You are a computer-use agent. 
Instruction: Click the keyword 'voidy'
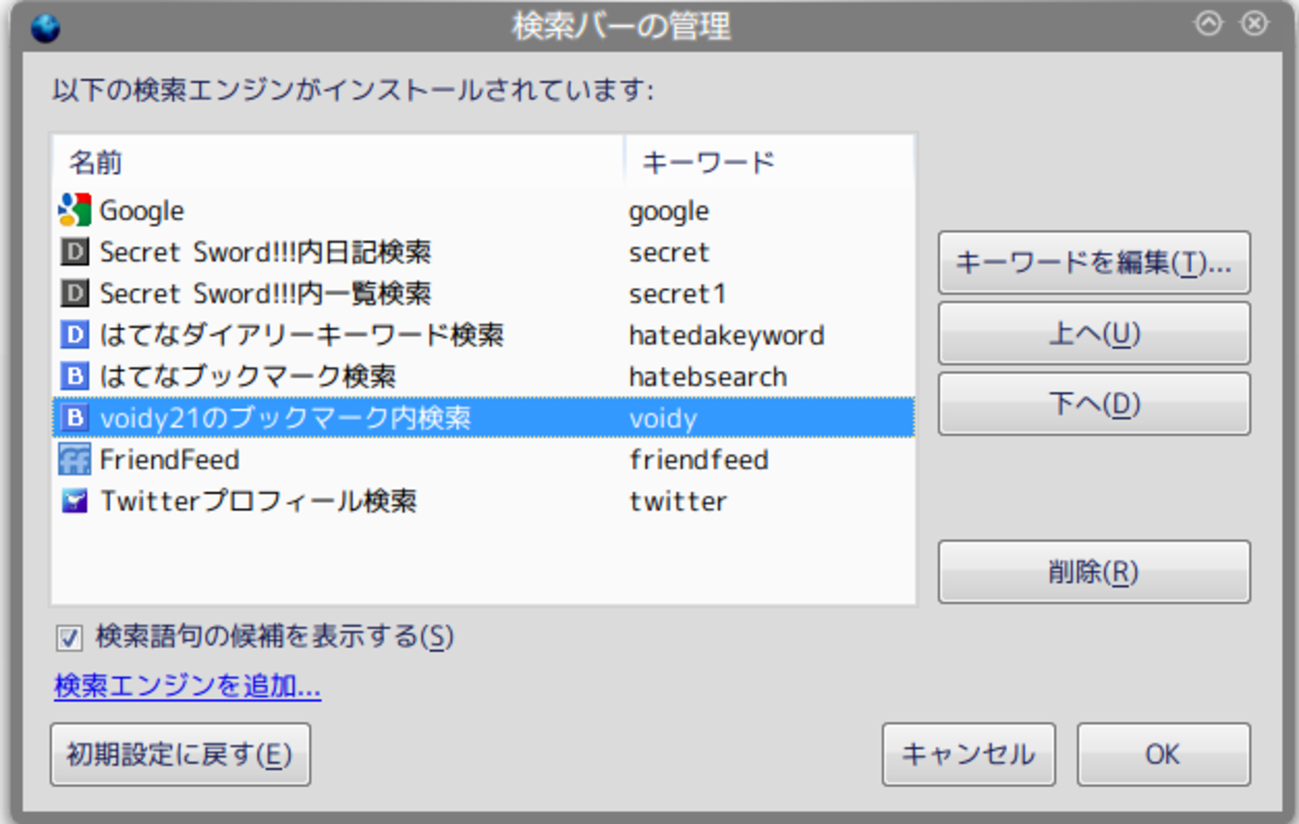[x=663, y=418]
